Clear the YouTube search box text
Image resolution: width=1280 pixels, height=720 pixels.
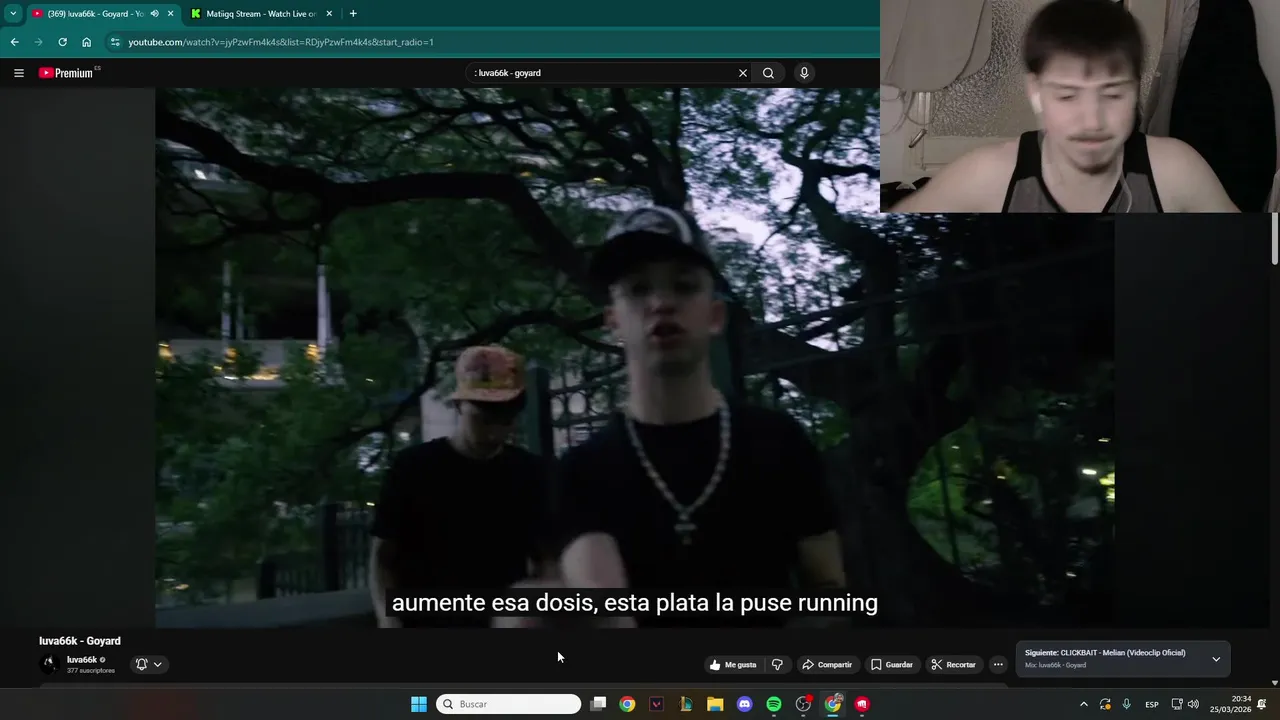(743, 73)
